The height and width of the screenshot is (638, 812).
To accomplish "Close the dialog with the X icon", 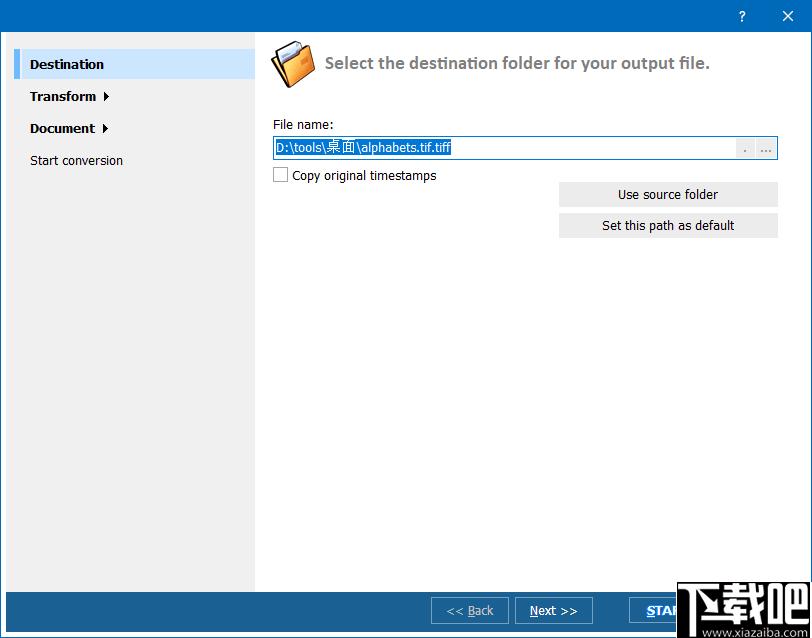I will (788, 16).
